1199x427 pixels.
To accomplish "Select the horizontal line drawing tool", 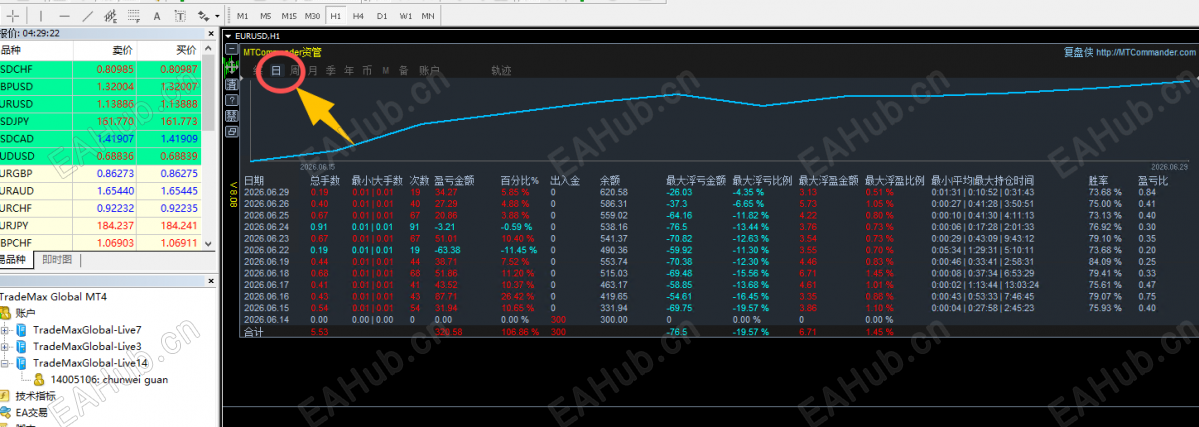I will (x=64, y=15).
